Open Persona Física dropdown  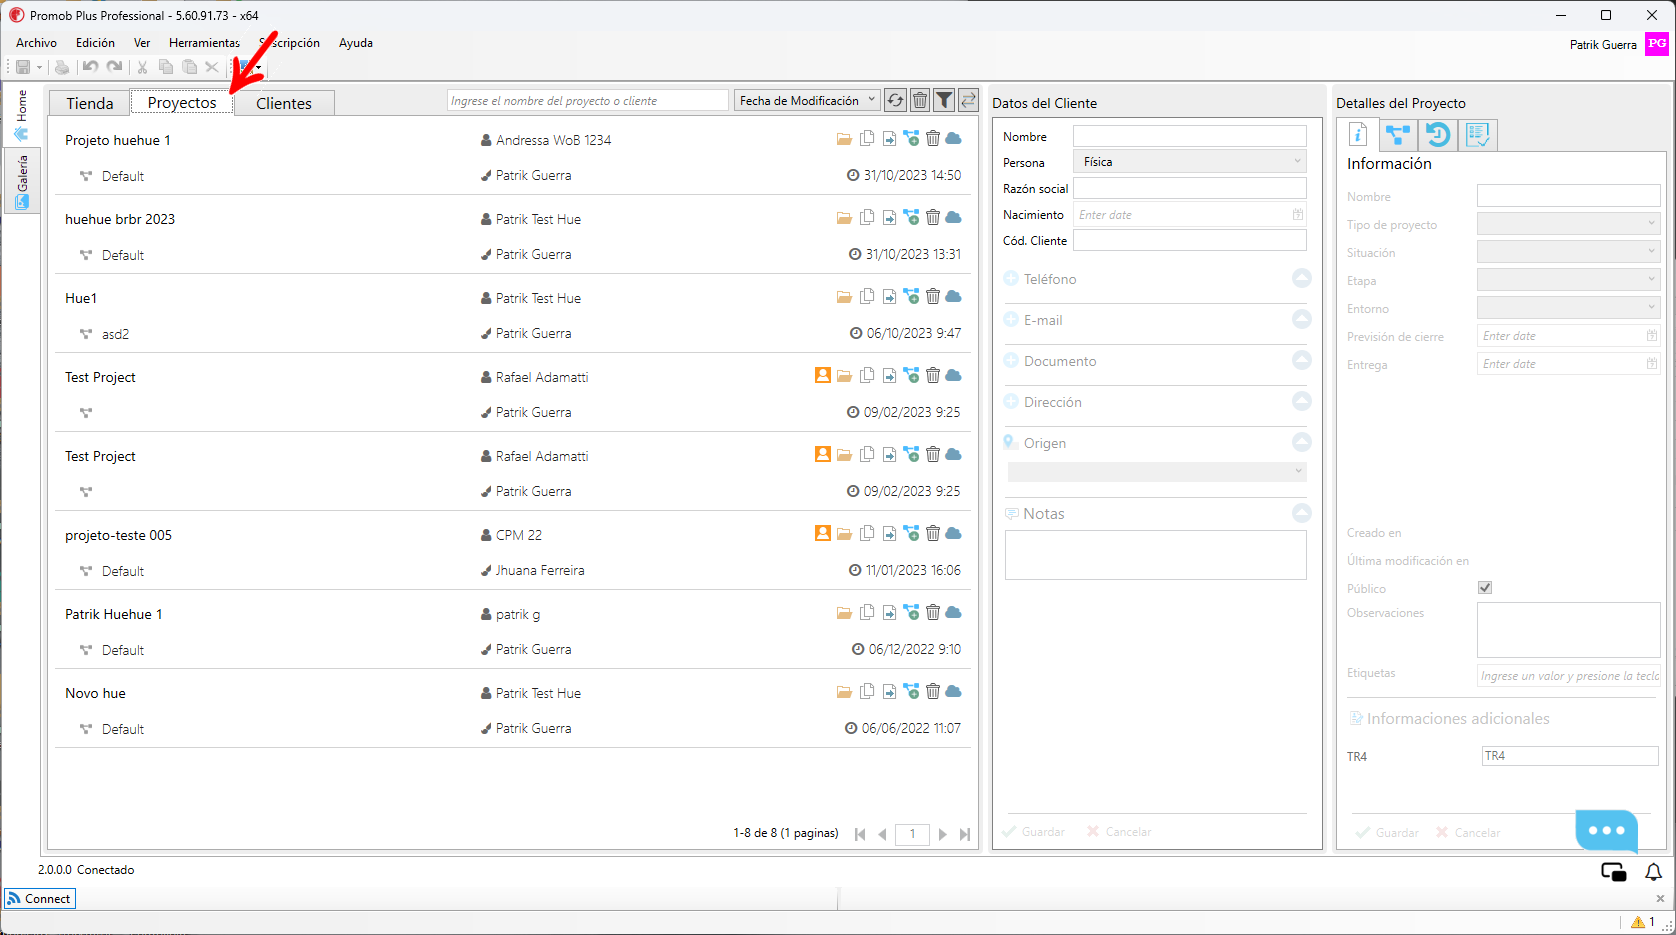point(1190,161)
